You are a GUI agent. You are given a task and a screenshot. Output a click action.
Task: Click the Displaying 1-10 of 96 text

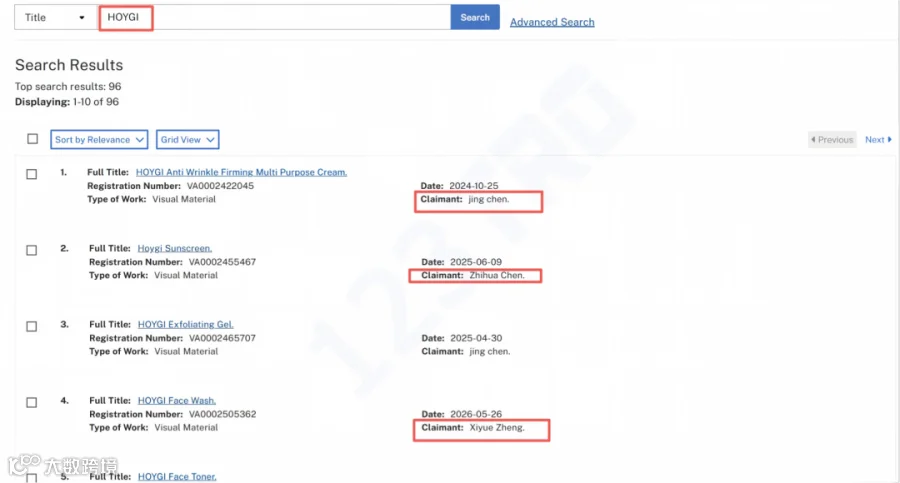(67, 102)
